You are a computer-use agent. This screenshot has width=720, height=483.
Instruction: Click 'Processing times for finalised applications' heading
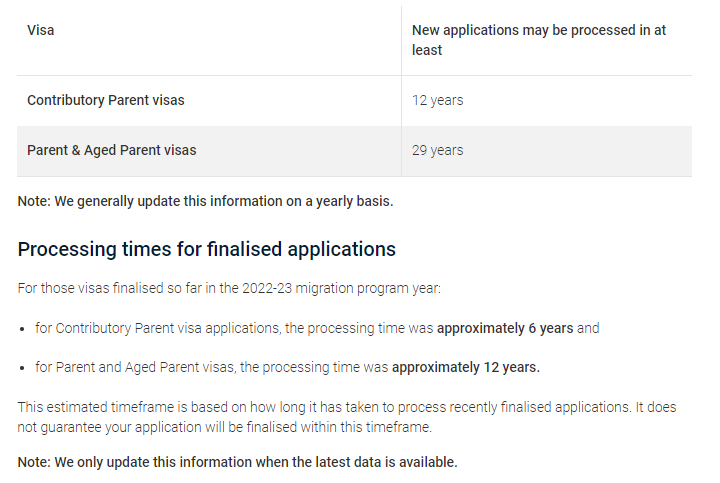pyautogui.click(x=207, y=249)
